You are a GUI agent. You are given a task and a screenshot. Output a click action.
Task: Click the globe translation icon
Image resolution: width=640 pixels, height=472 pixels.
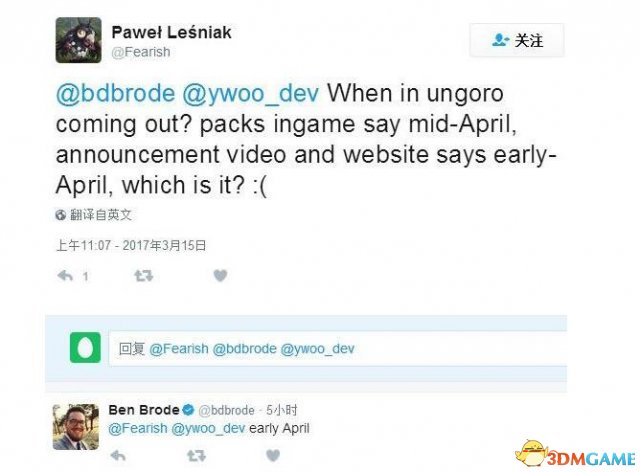coord(61,215)
